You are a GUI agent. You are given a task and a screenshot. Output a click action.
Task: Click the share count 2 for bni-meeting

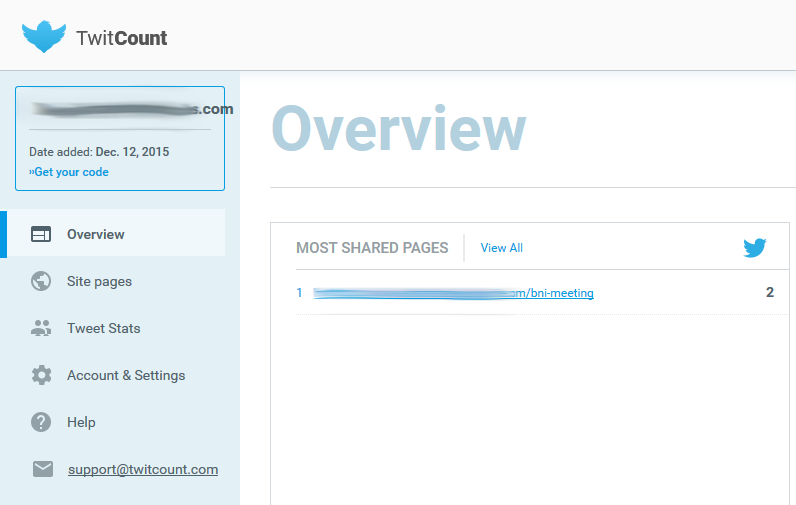coord(770,292)
